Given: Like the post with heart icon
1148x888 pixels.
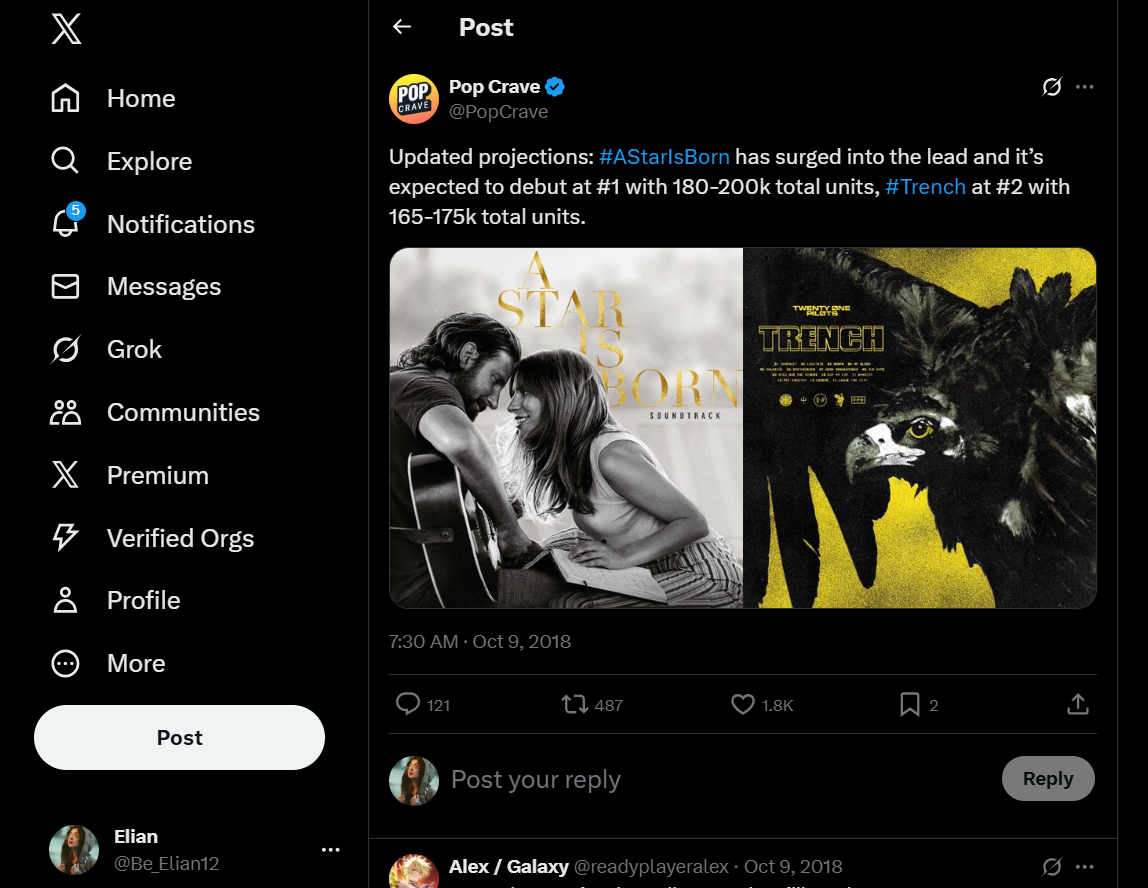Looking at the screenshot, I should coord(743,705).
